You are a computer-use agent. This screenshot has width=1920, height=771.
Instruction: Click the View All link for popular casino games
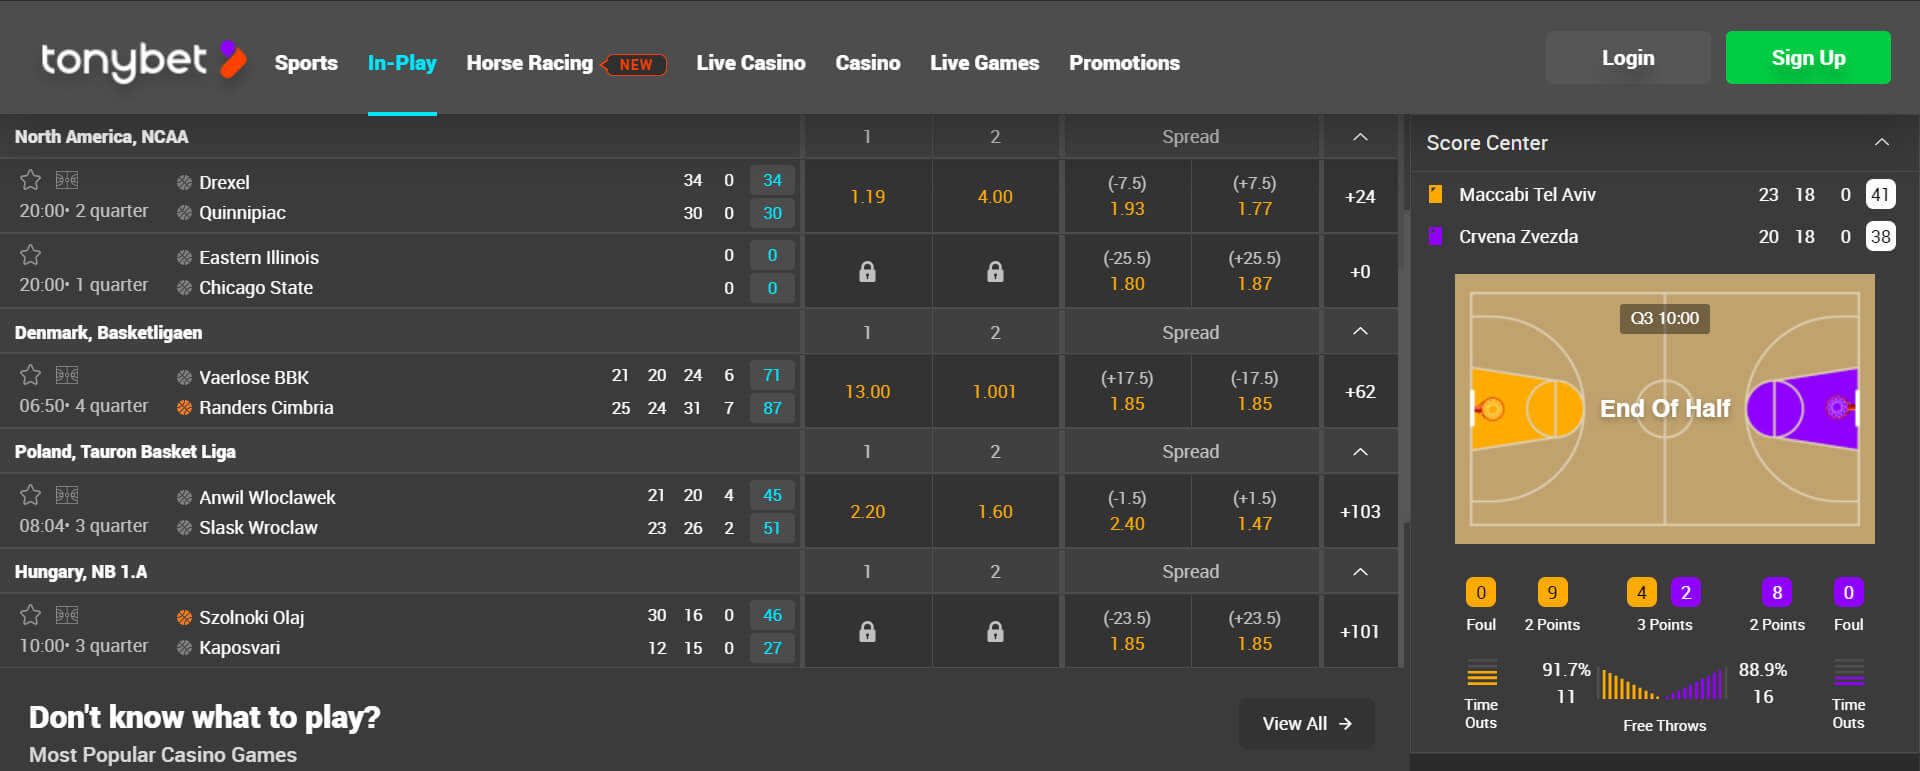click(x=1306, y=723)
